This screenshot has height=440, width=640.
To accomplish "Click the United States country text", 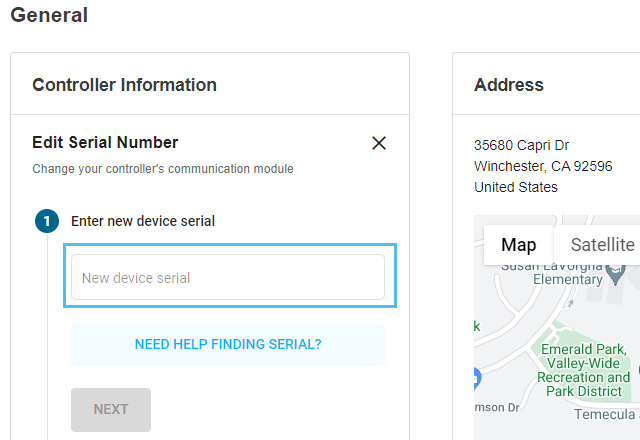I will (516, 187).
